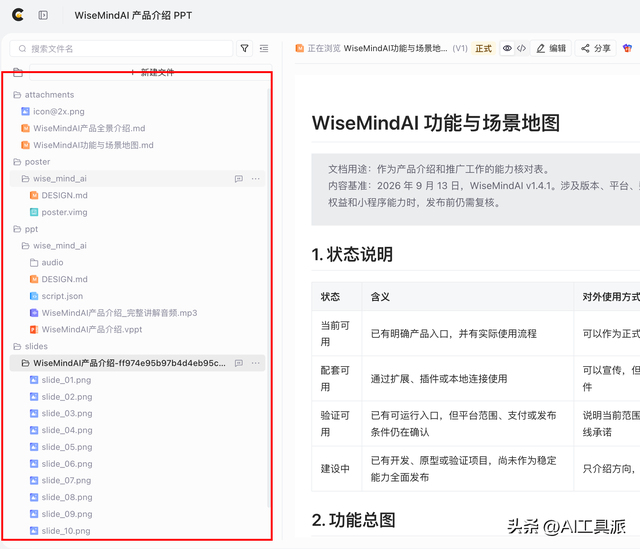
Task: Click the list view icon beside filter
Action: click(x=264, y=49)
